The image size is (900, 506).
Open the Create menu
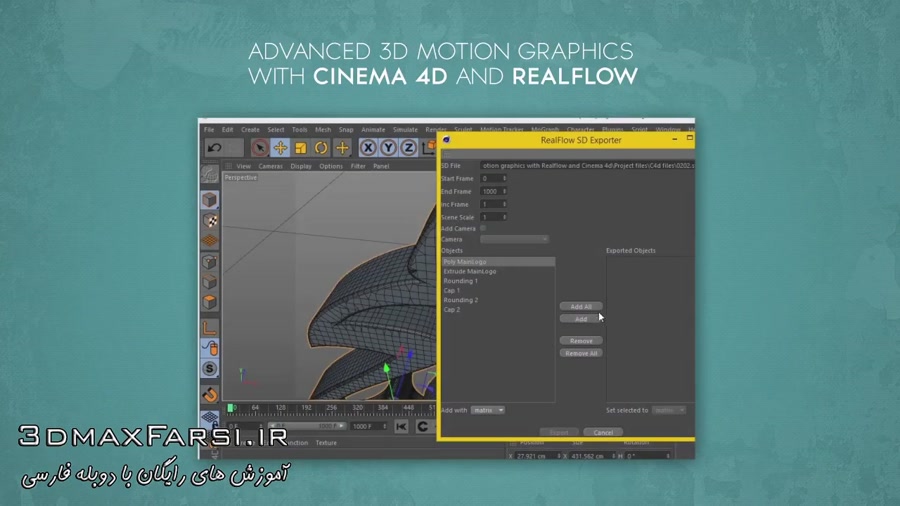click(x=250, y=130)
